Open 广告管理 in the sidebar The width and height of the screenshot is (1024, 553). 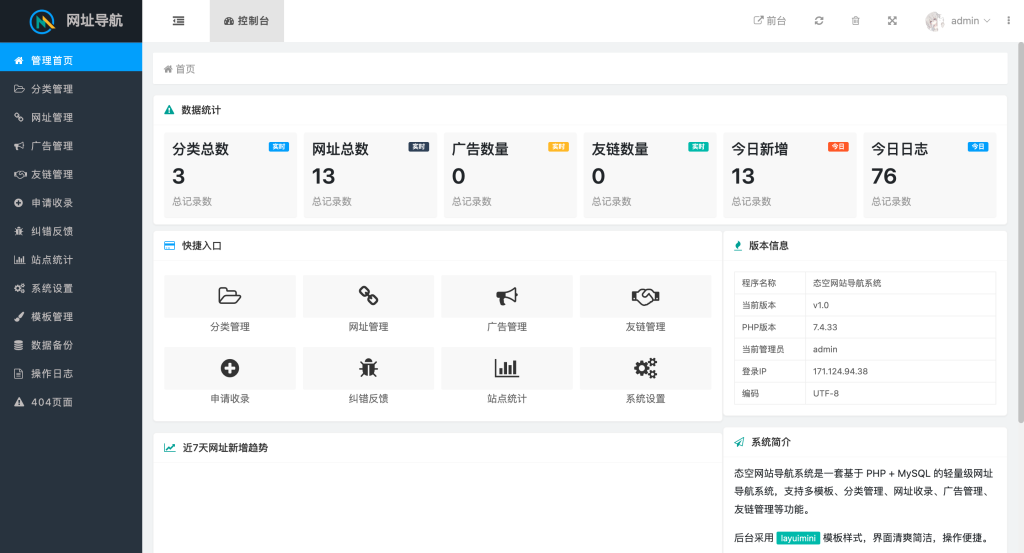(x=71, y=146)
